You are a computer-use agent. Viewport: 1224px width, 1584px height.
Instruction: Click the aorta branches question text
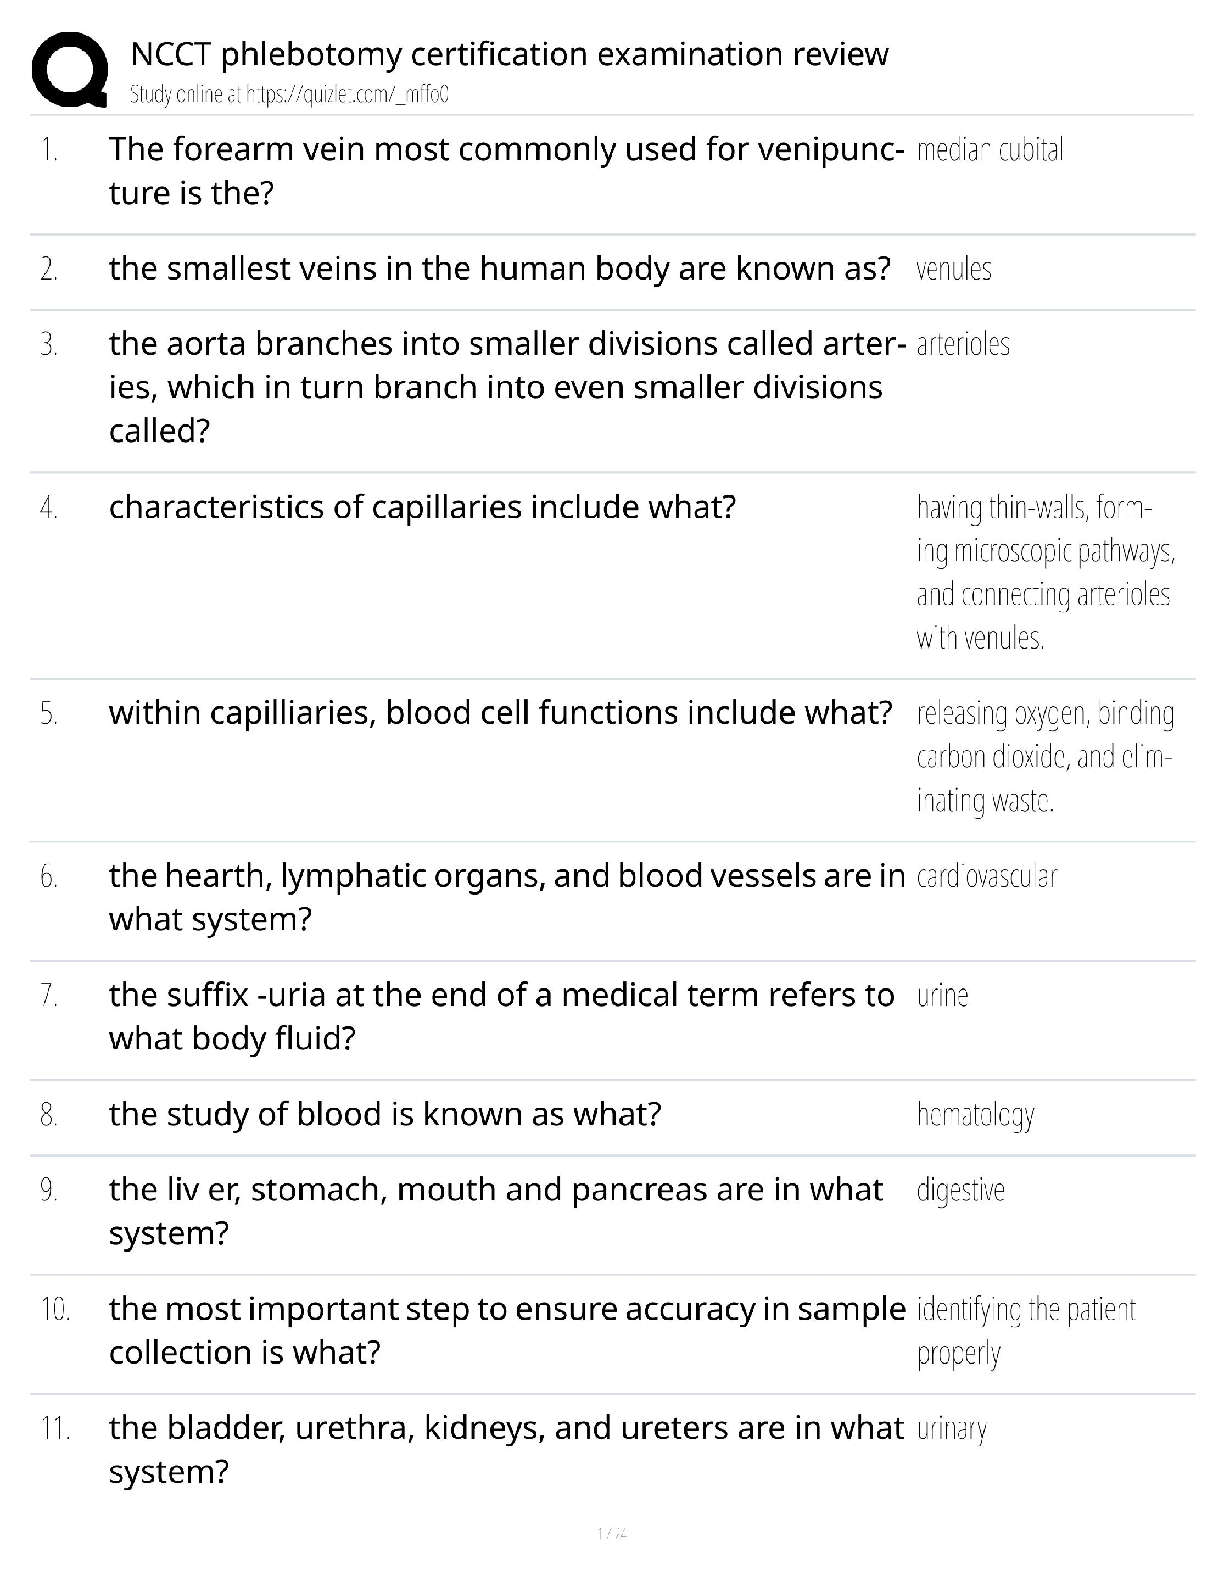506,387
